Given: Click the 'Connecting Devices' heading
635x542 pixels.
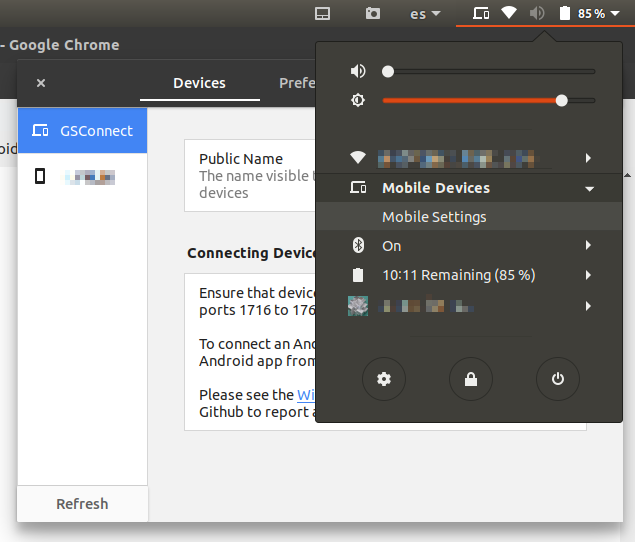Looking at the screenshot, I should 251,253.
